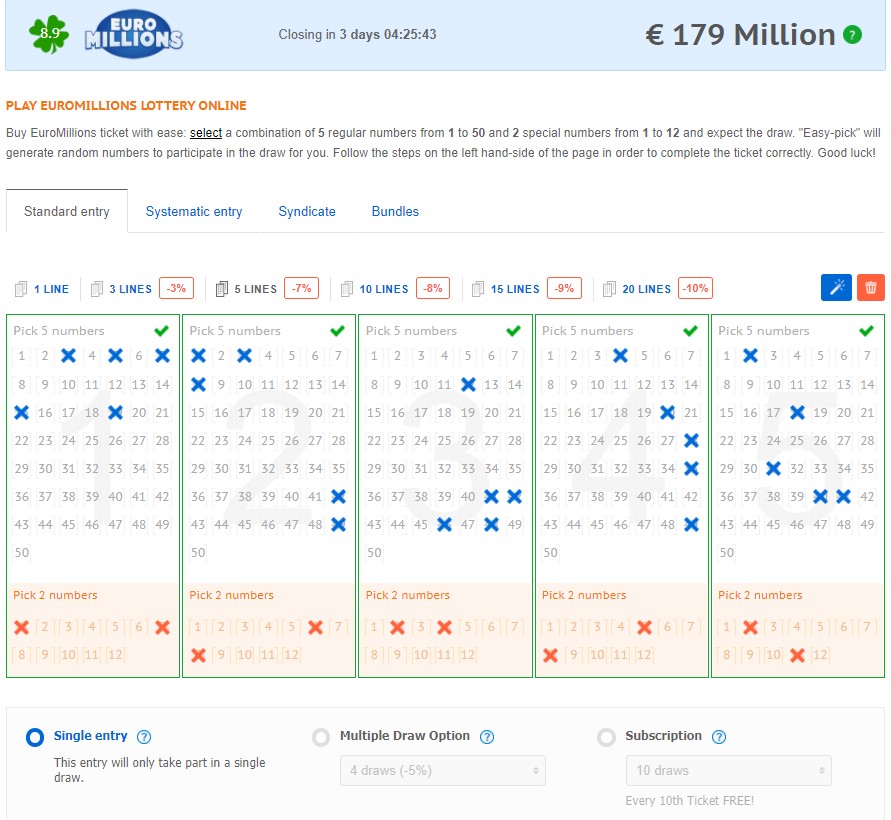Select the Multiple Draw Option radio button

pyautogui.click(x=322, y=735)
